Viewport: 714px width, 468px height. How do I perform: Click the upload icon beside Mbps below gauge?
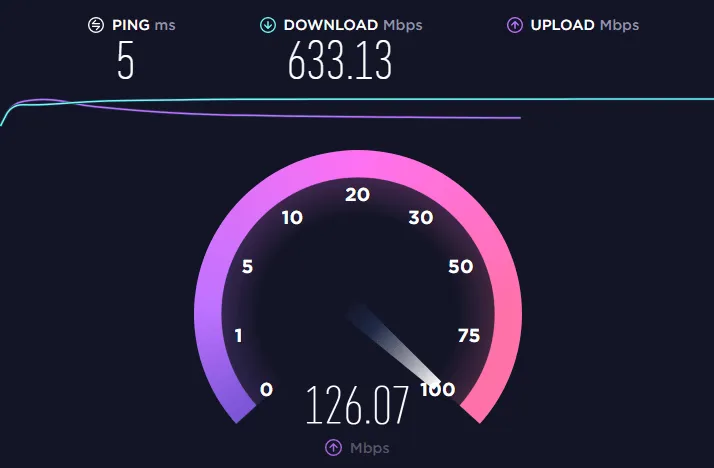(333, 448)
